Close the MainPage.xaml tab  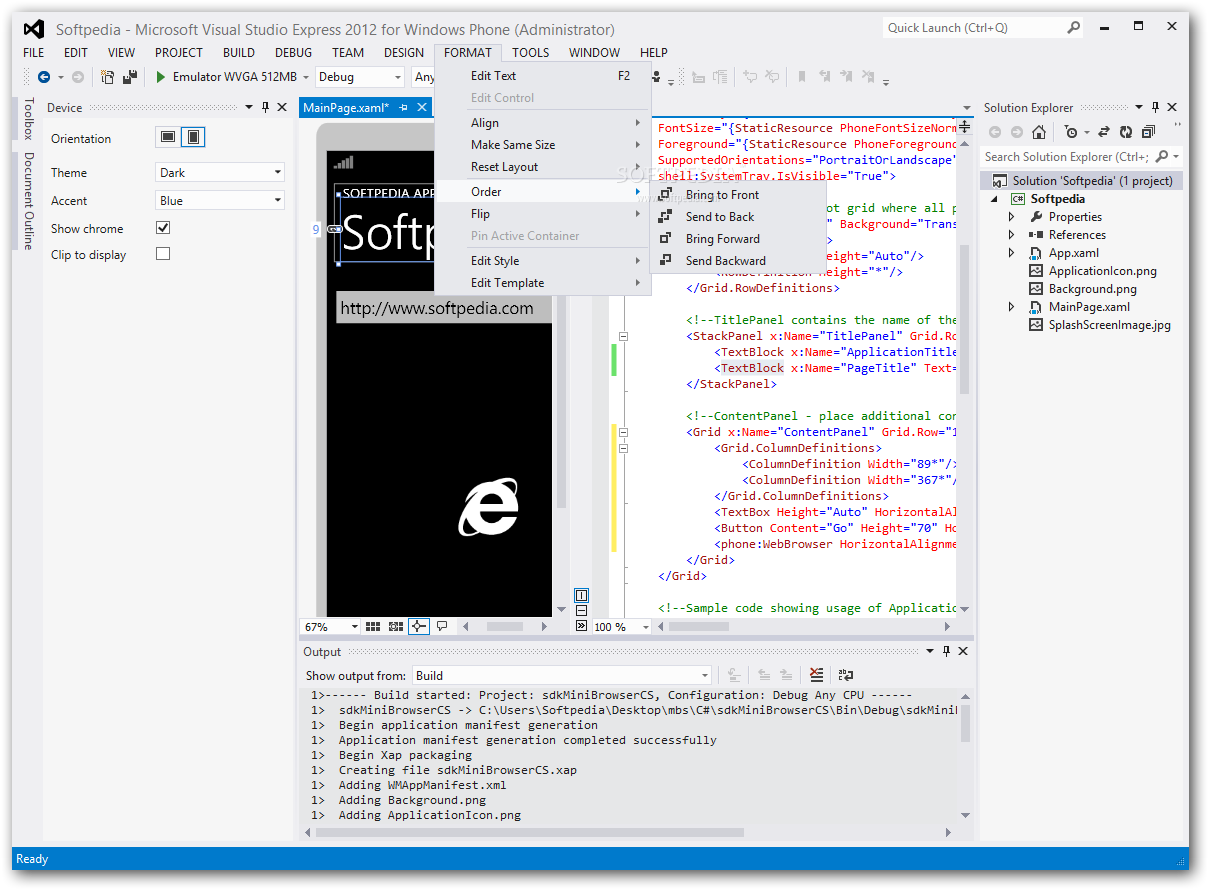click(x=421, y=107)
